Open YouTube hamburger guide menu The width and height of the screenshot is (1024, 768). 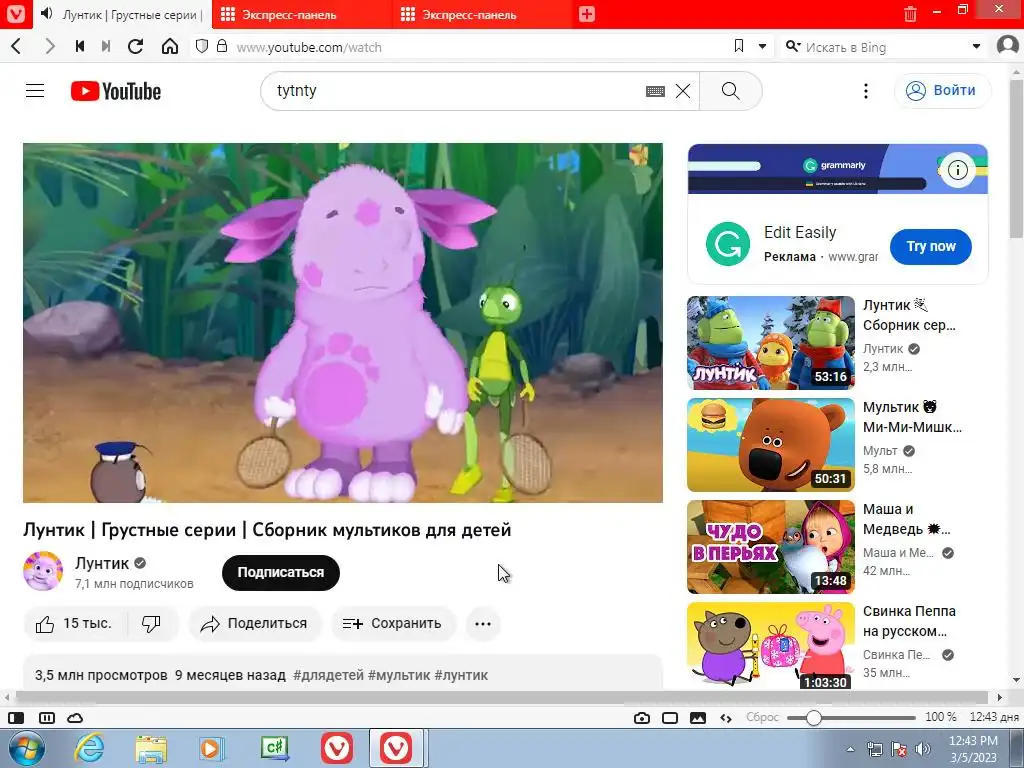tap(35, 91)
